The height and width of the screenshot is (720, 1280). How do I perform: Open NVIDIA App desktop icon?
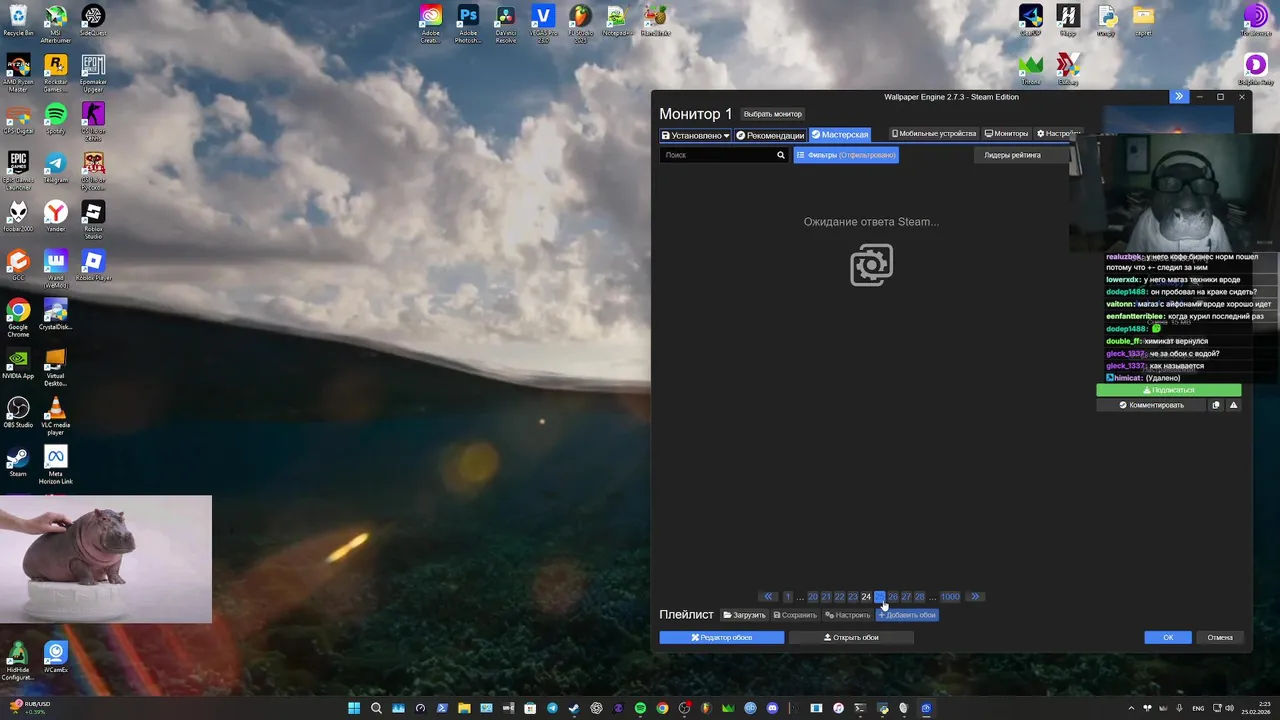pyautogui.click(x=18, y=363)
